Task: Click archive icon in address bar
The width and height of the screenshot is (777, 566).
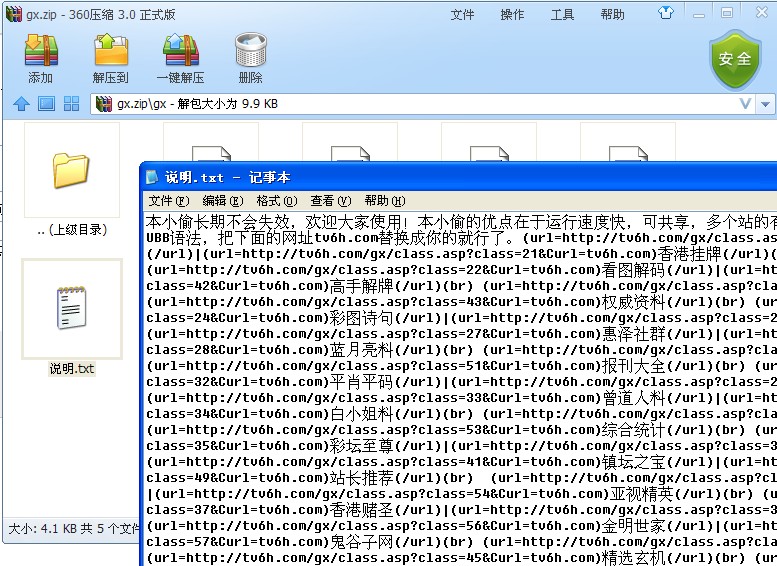Action: point(104,104)
